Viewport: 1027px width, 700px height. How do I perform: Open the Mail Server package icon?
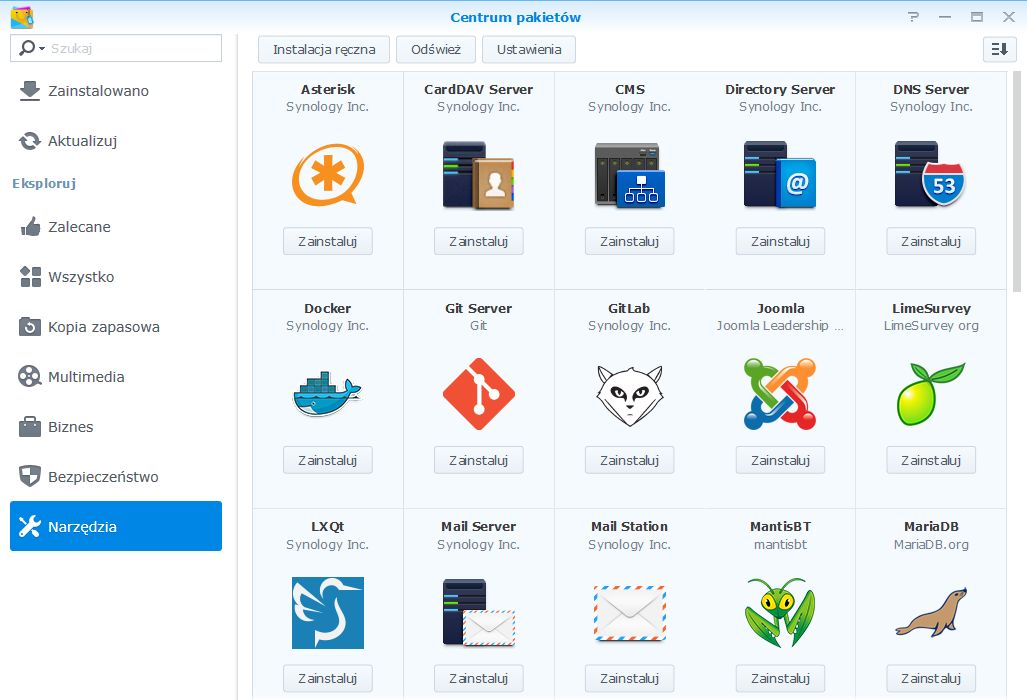click(x=479, y=613)
